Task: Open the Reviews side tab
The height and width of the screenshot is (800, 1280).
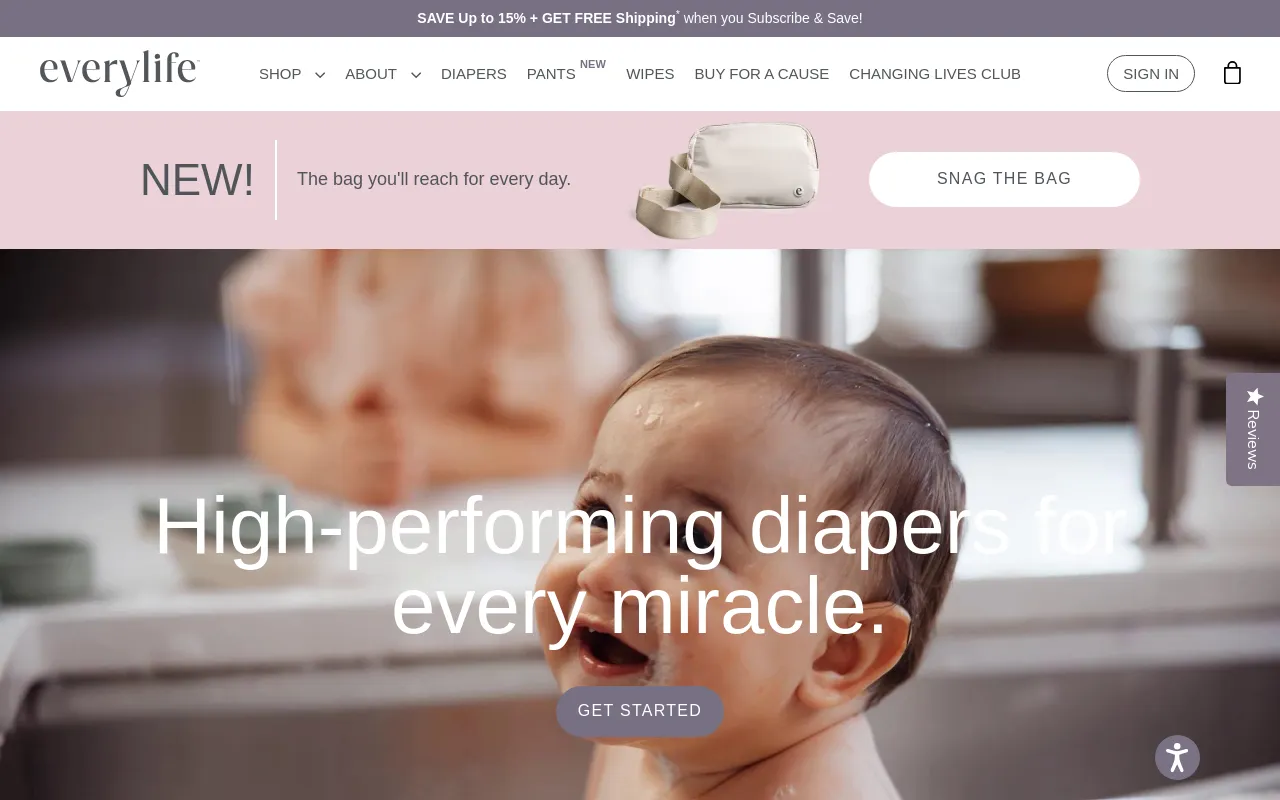Action: pyautogui.click(x=1253, y=430)
